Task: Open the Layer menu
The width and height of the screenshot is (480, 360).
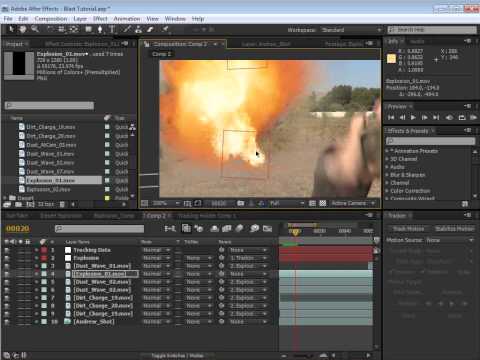Action: [80, 19]
